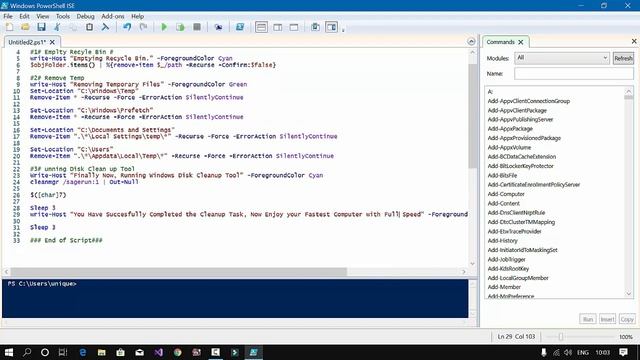Start PowerShell.exe in a separate window icon
This screenshot has width=640, height=360.
240,27
